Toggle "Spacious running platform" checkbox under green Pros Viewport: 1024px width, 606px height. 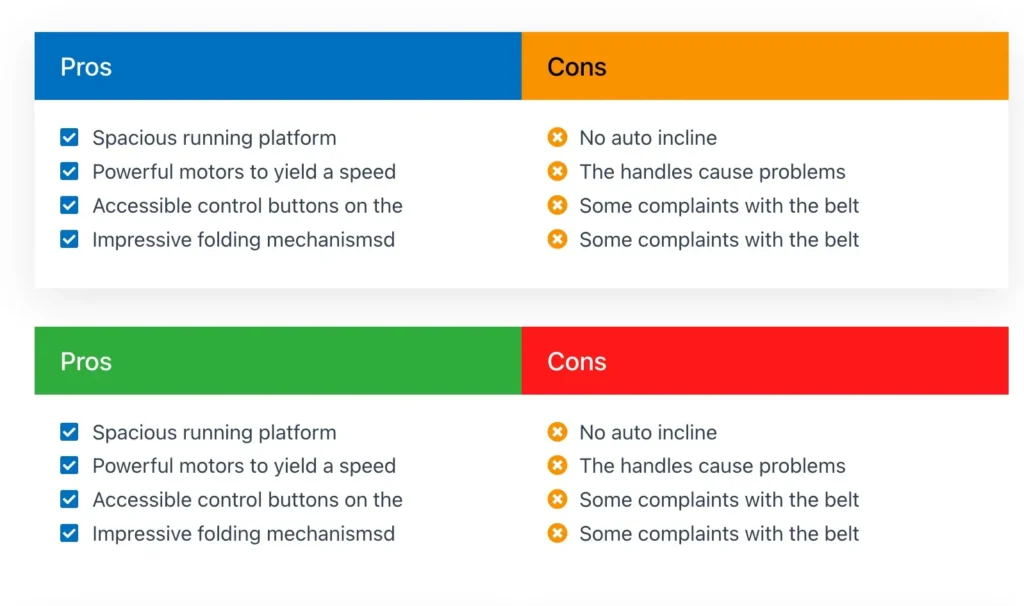point(69,432)
